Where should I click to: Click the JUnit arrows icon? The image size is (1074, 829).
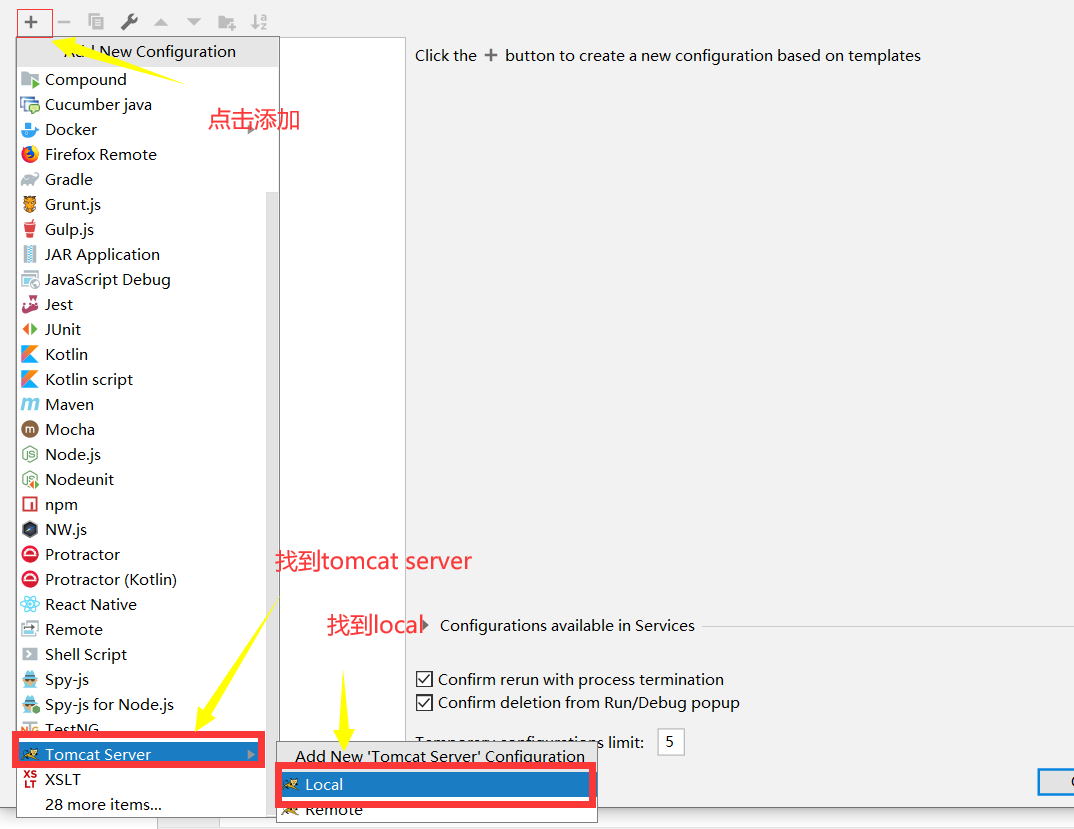(30, 330)
